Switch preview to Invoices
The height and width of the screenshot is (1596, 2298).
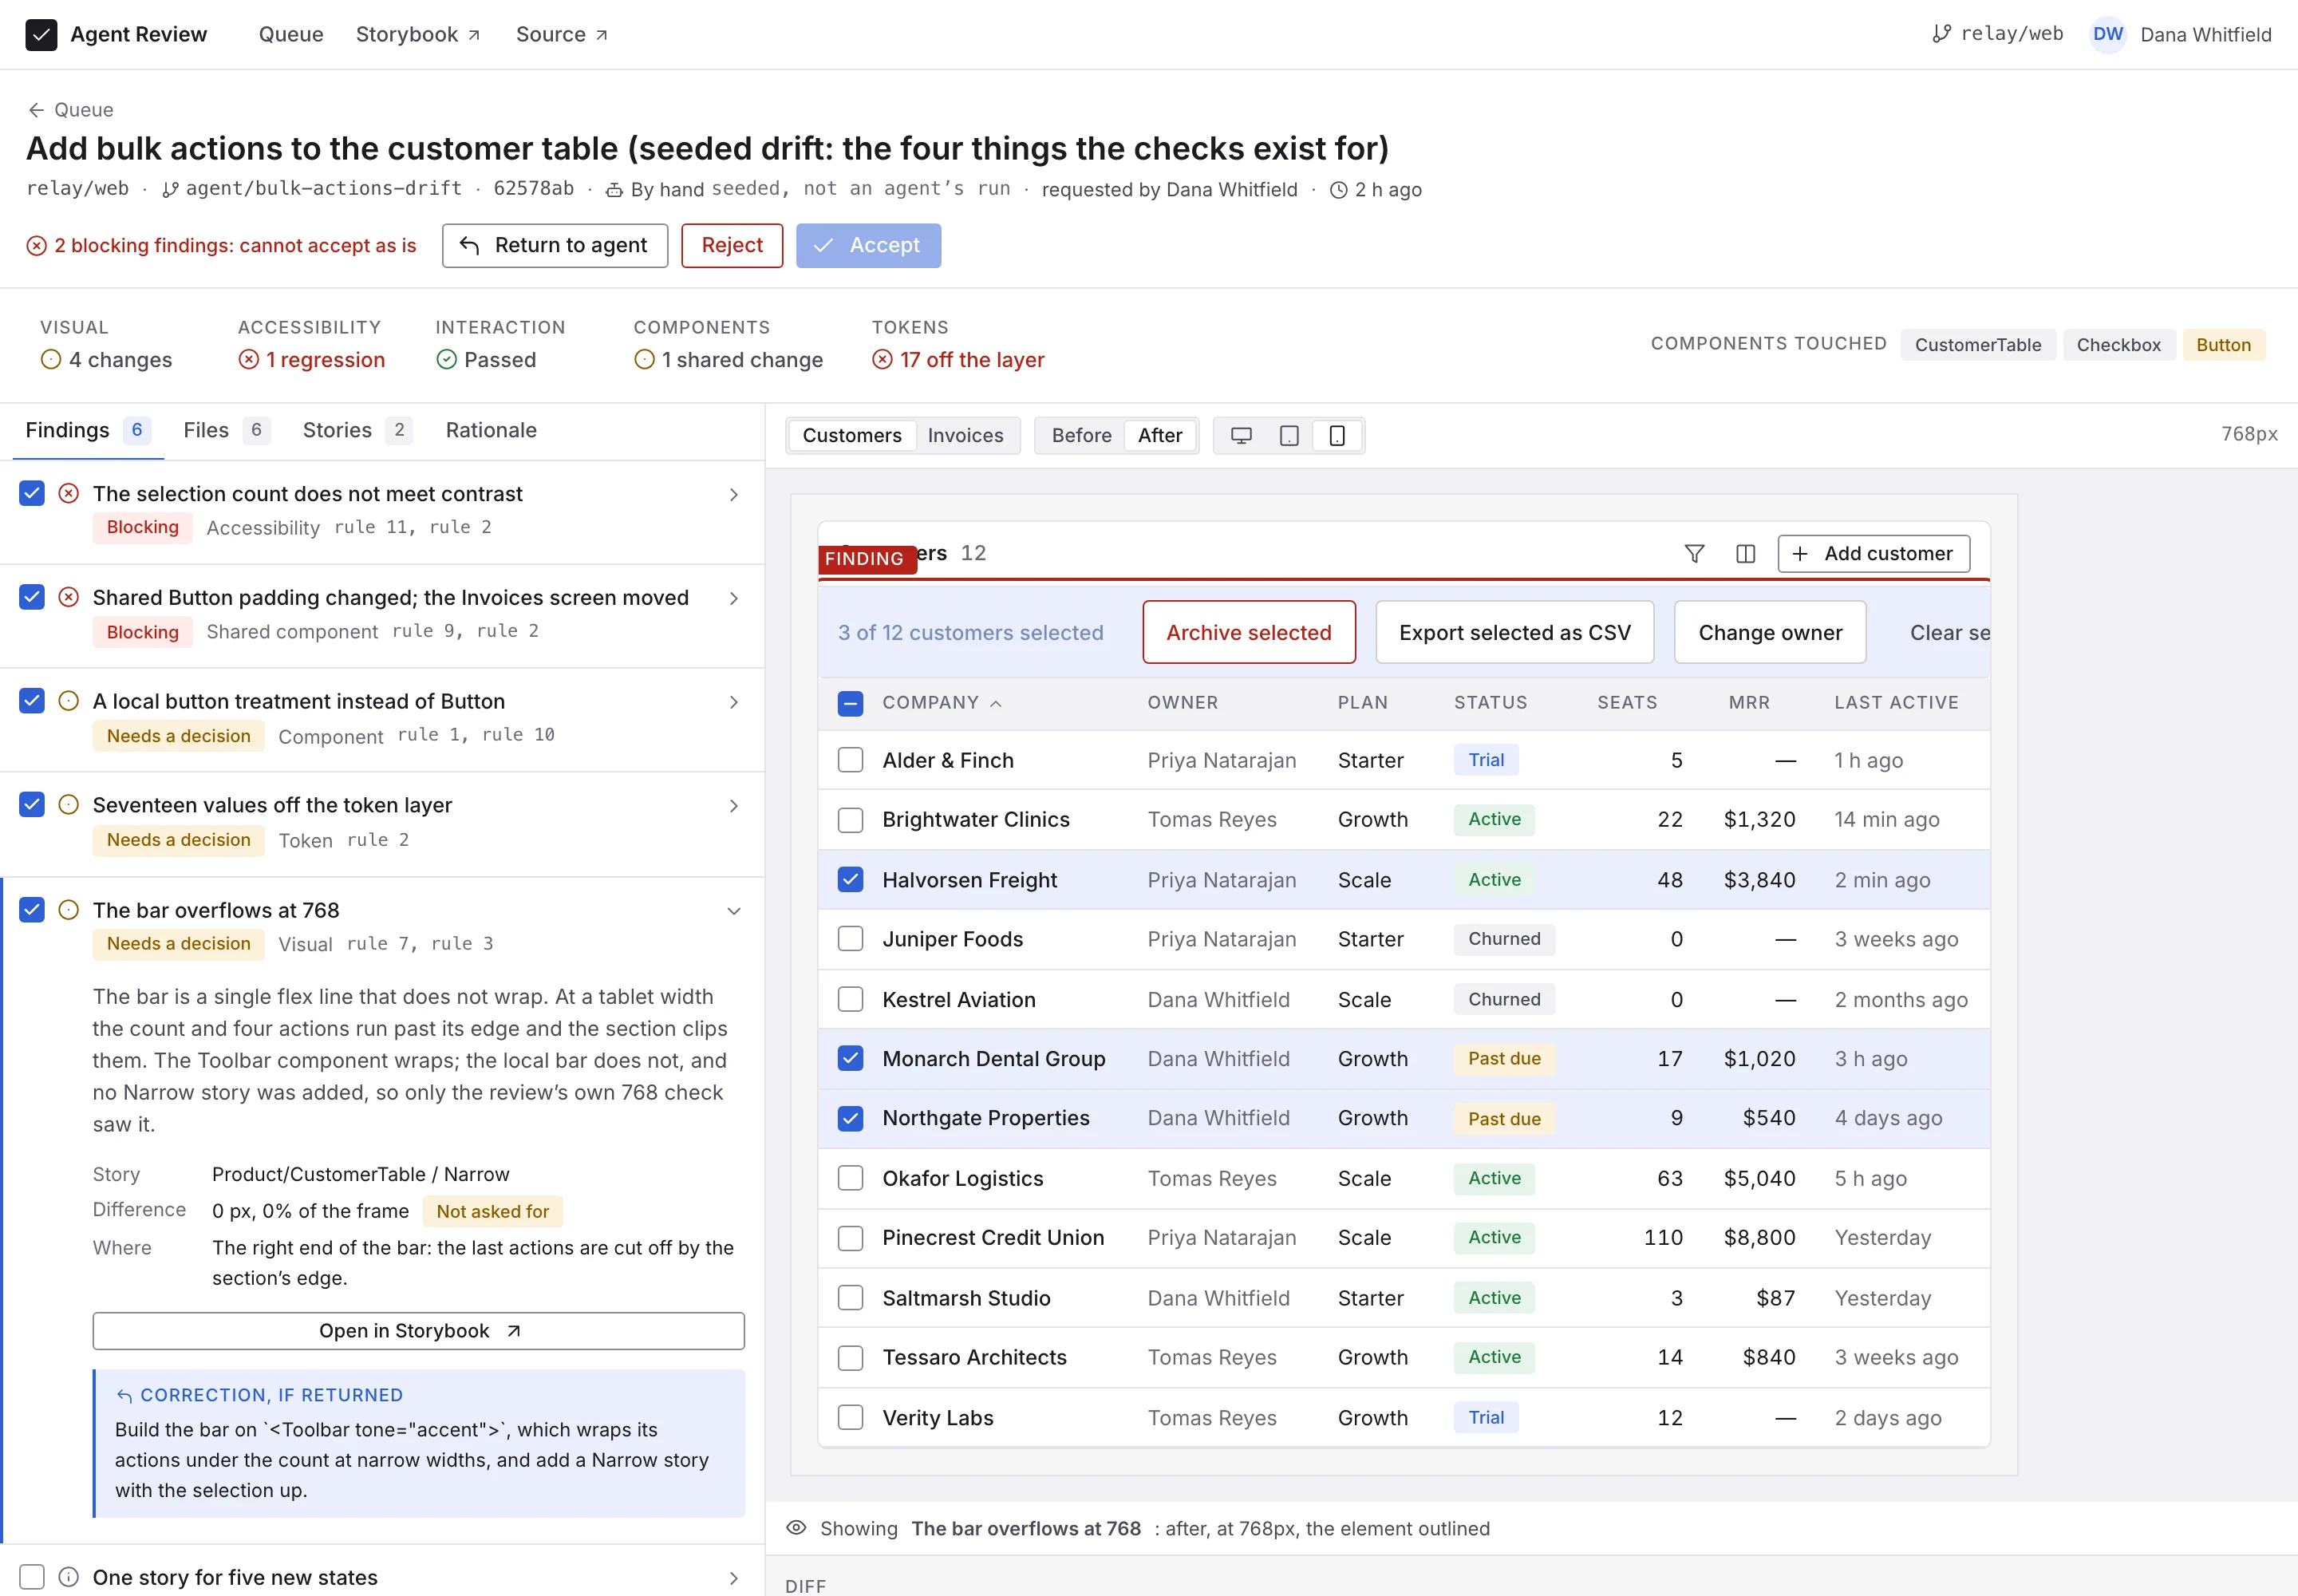pyautogui.click(x=965, y=436)
